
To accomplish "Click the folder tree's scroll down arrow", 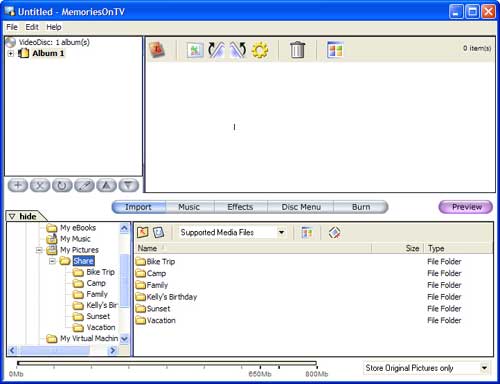I will [124, 339].
